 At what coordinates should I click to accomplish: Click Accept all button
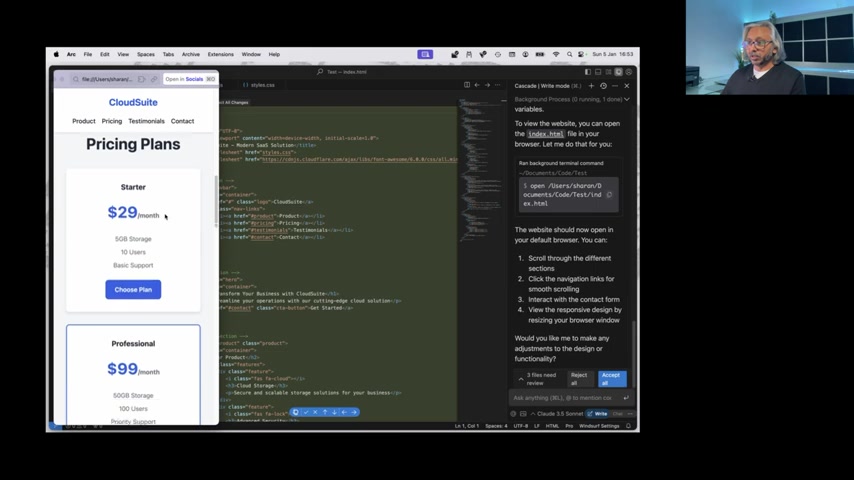pos(612,379)
